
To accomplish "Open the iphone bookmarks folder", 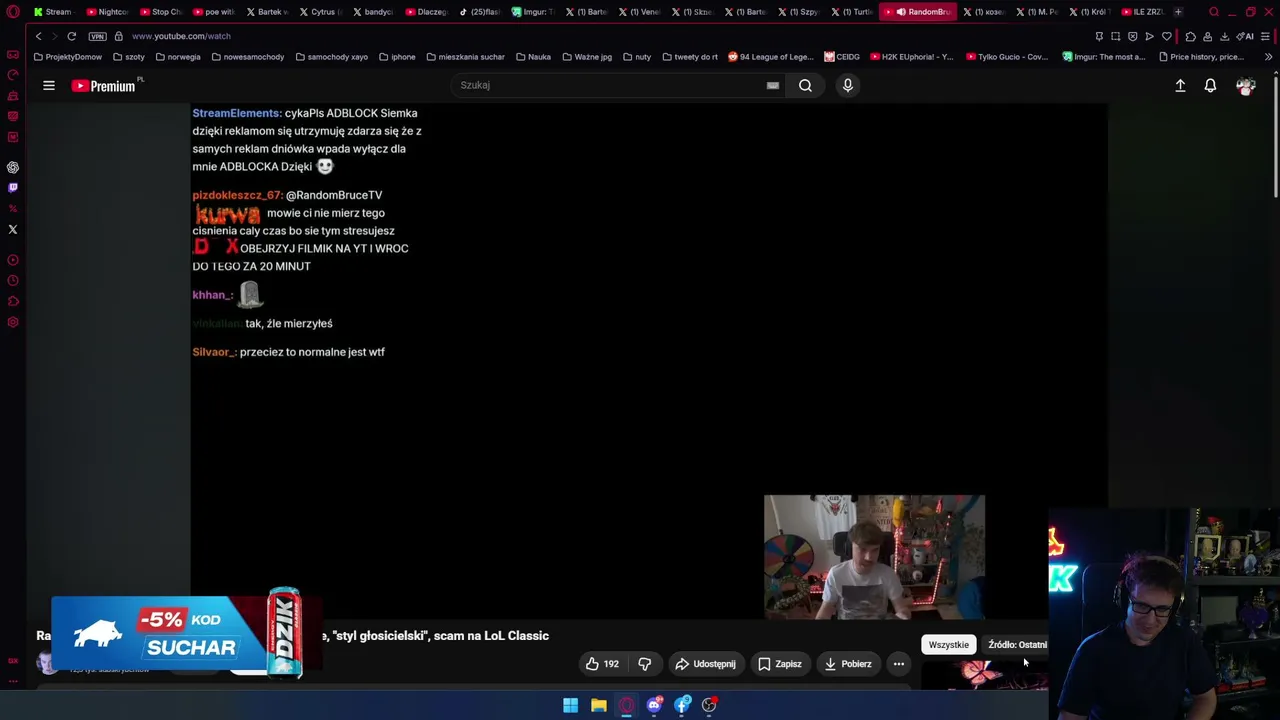I will [397, 57].
